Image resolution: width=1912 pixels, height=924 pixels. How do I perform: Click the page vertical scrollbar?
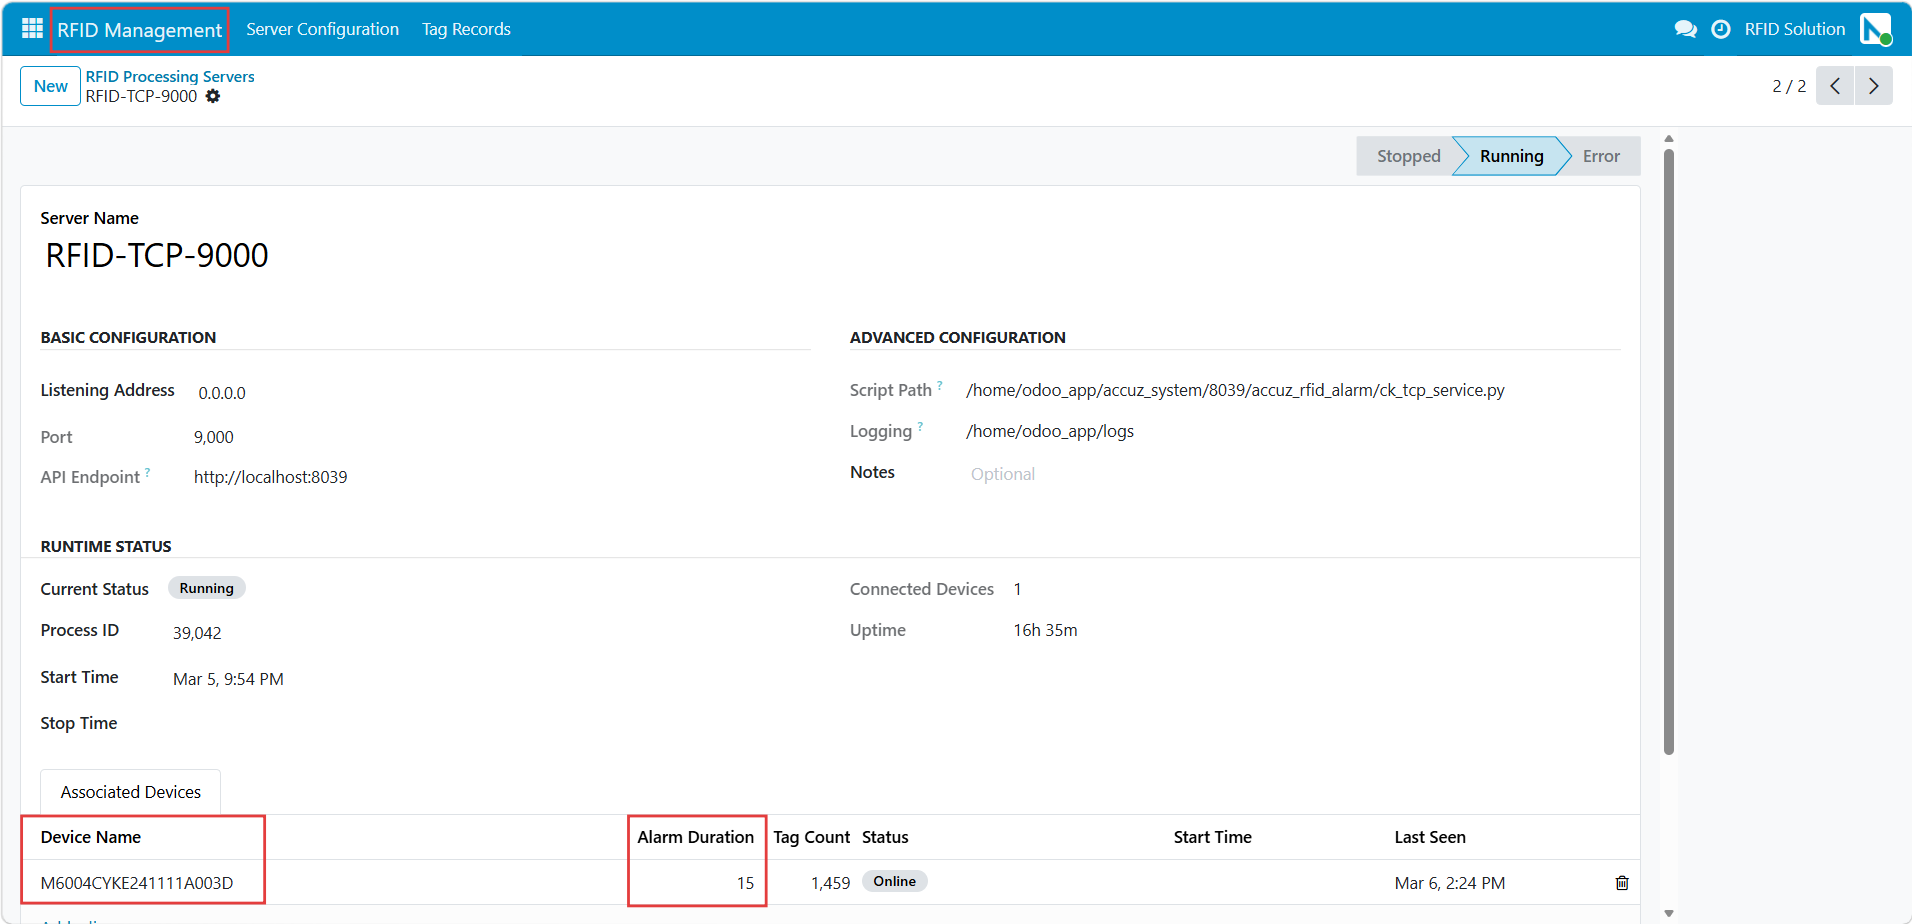pos(1668,450)
